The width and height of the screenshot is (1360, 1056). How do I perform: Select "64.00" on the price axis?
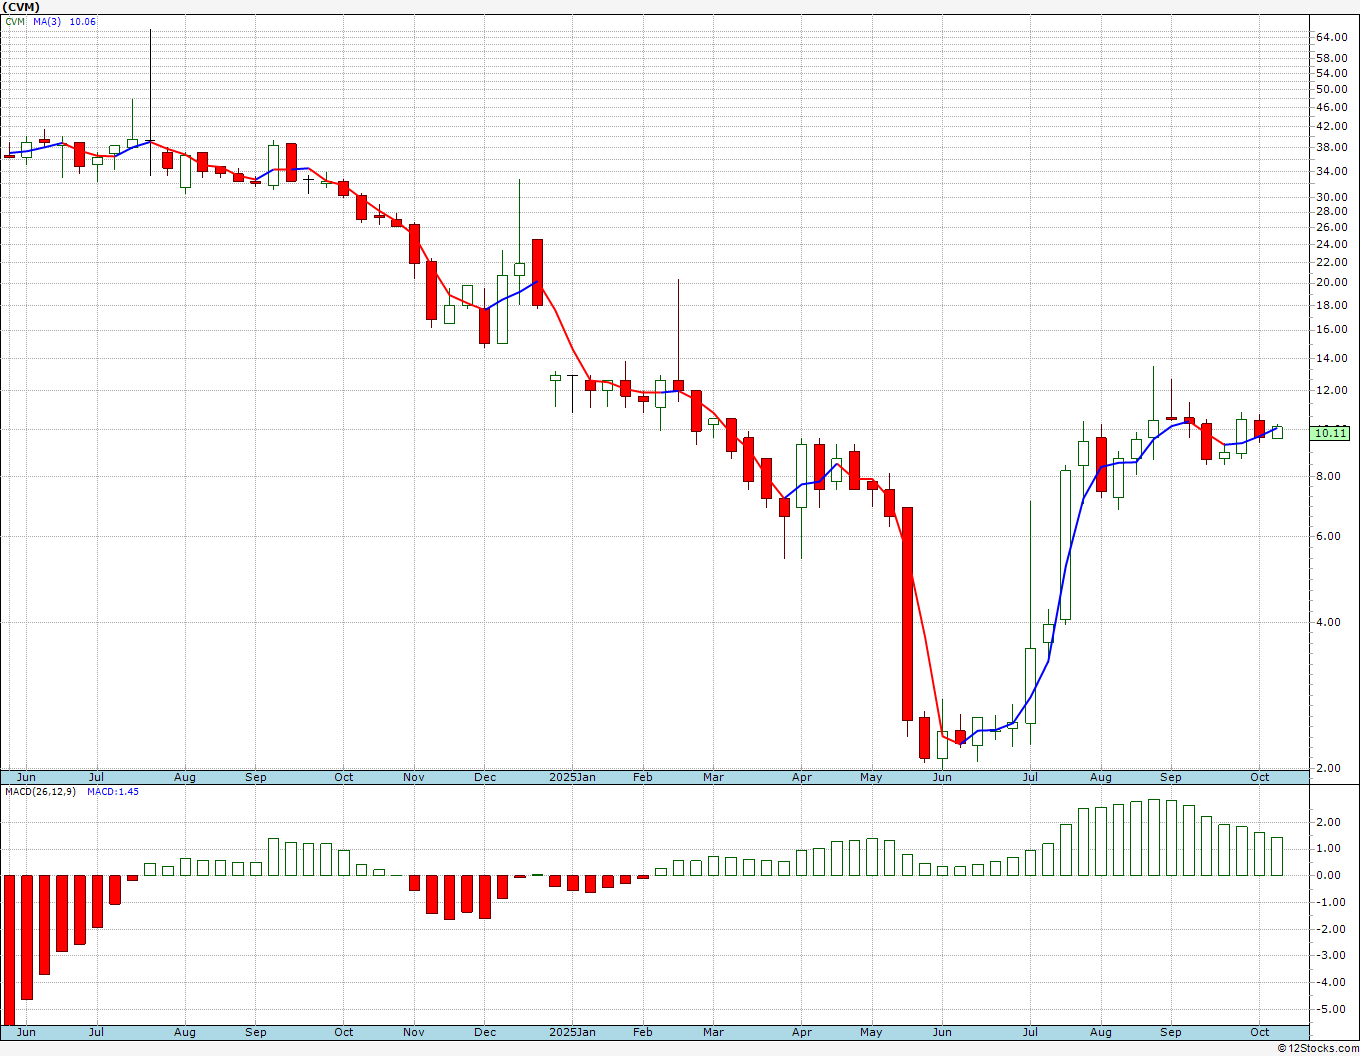pyautogui.click(x=1330, y=37)
